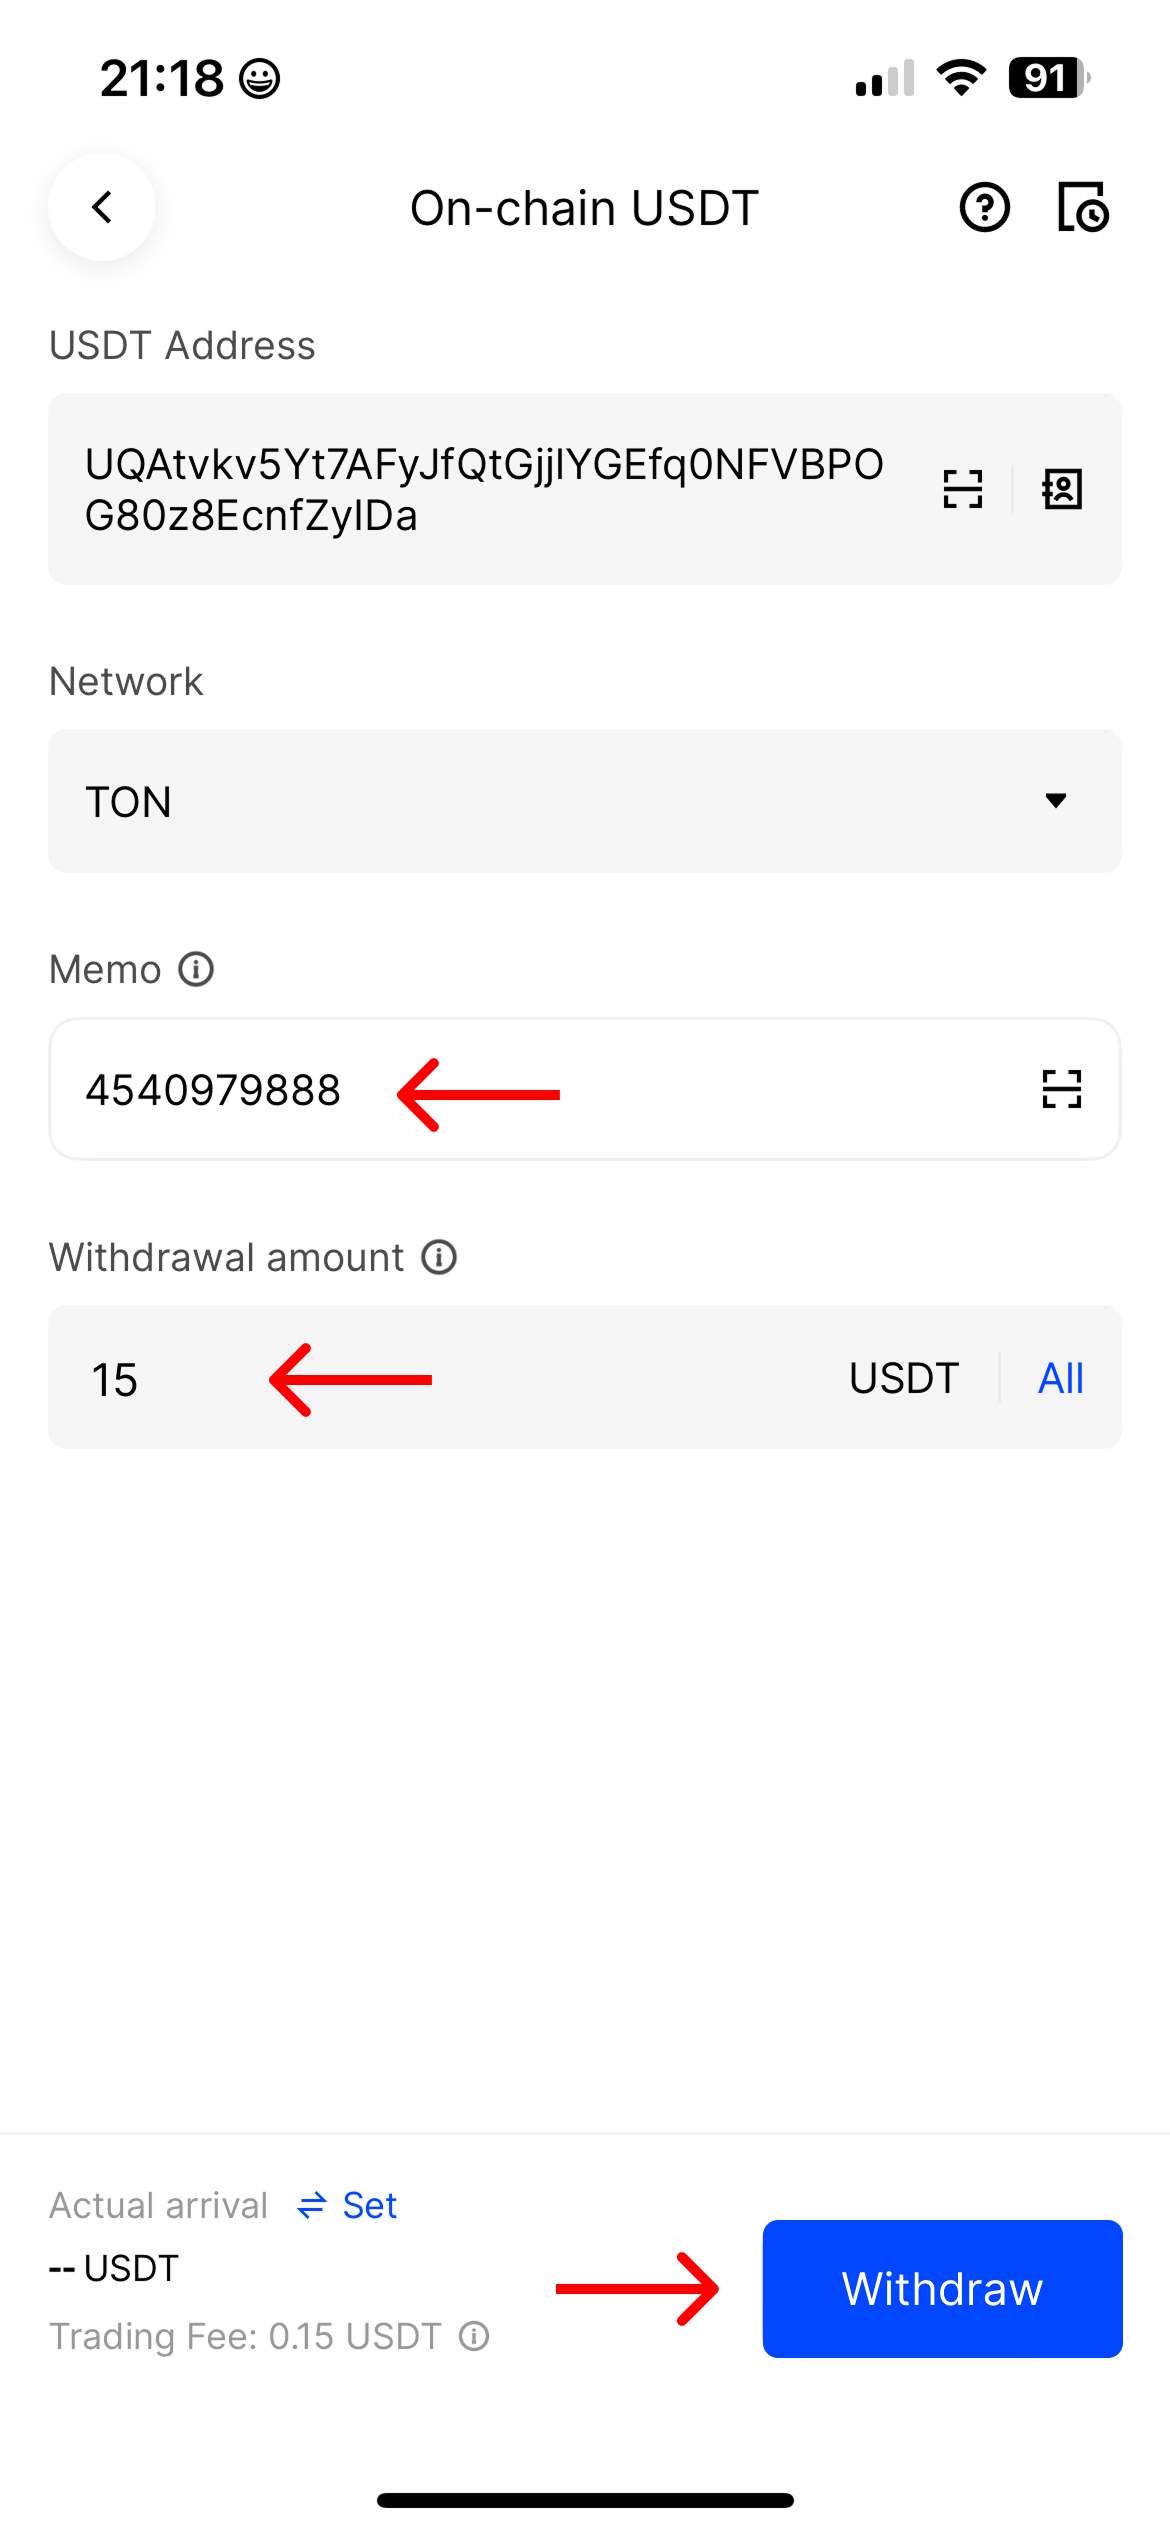Screen dimensions: 1170x2532
Task: Tap the back arrow button
Action: [x=102, y=208]
